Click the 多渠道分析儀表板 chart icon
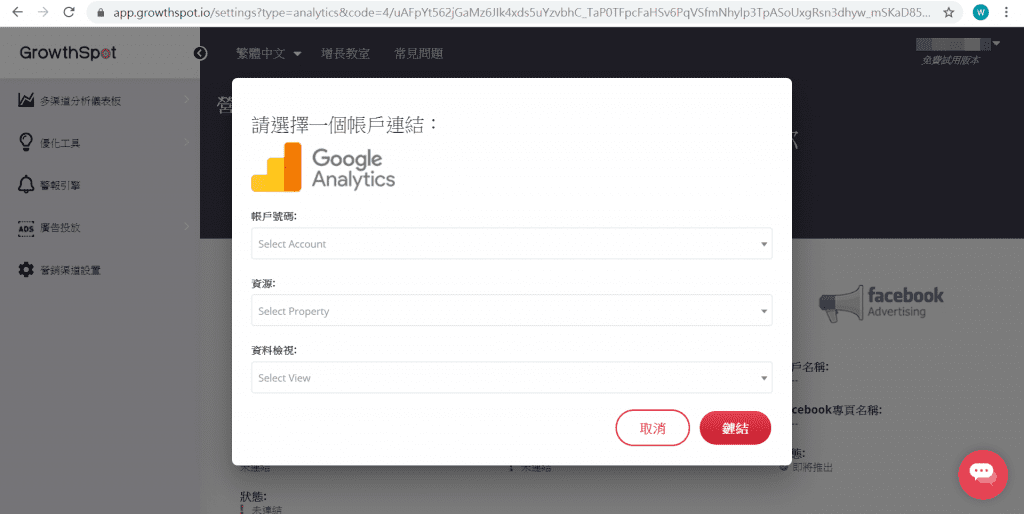This screenshot has width=1024, height=514. (26, 100)
